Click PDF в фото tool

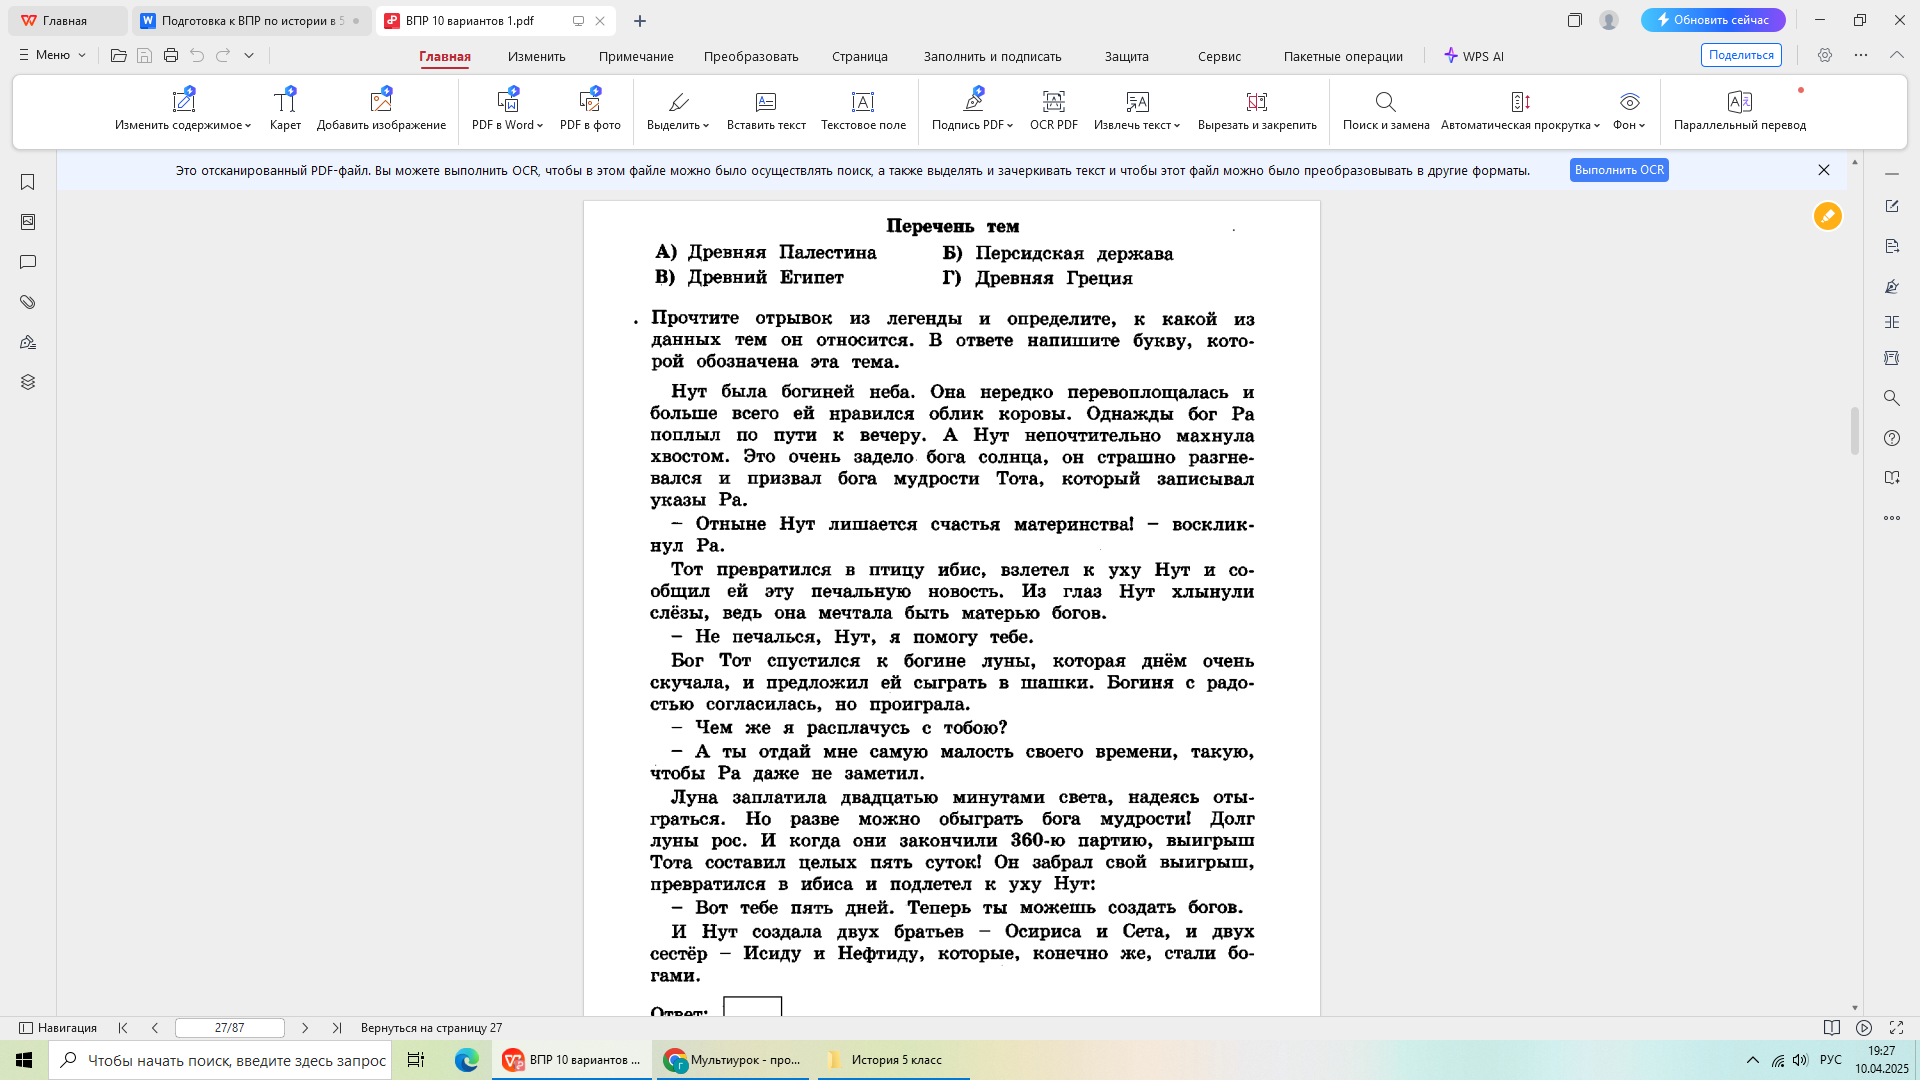590,110
